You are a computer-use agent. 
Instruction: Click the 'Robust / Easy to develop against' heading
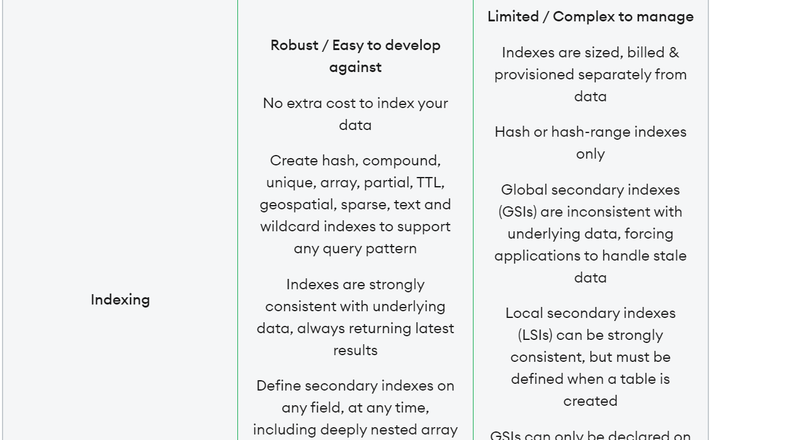355,56
